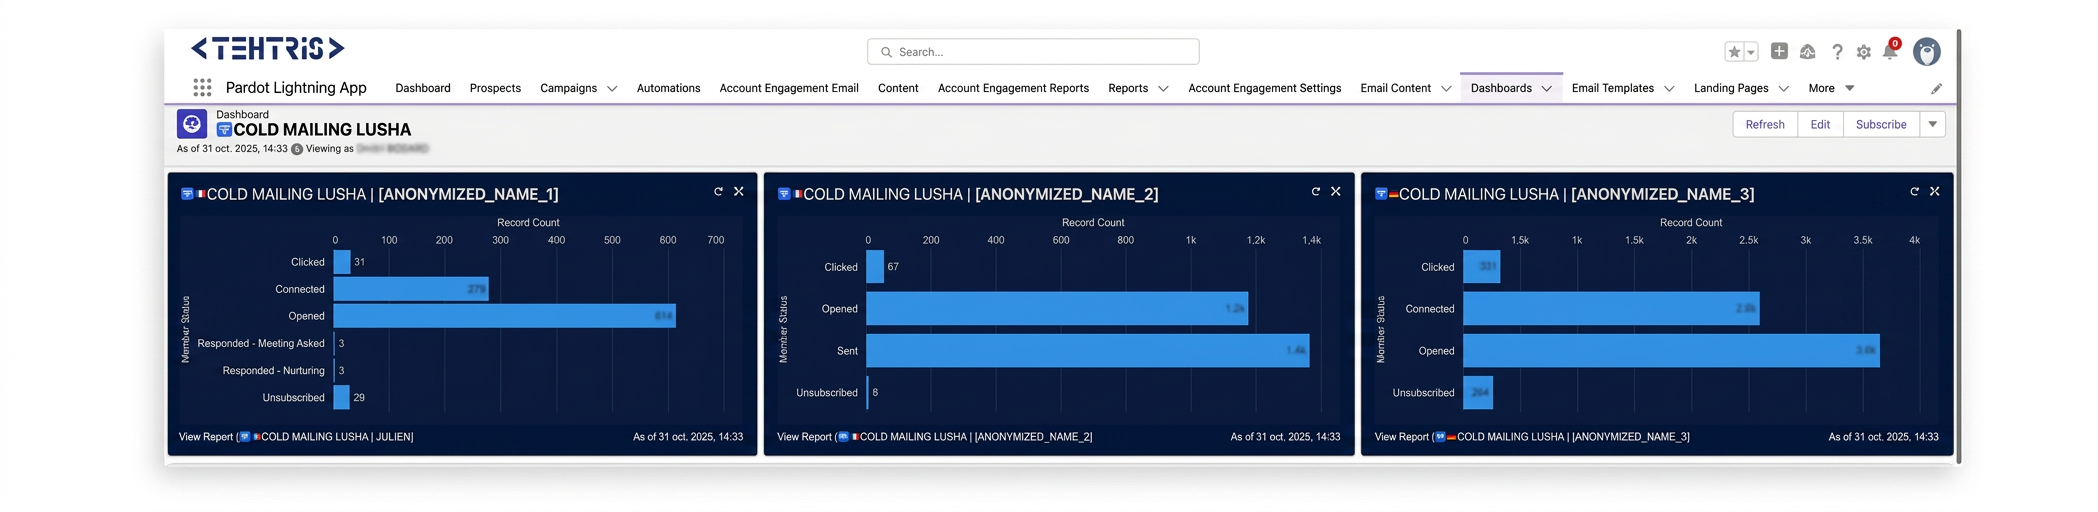Refresh the ANONYMIZED_NAME_3 chart component
The image size is (2098, 512).
(x=1914, y=191)
